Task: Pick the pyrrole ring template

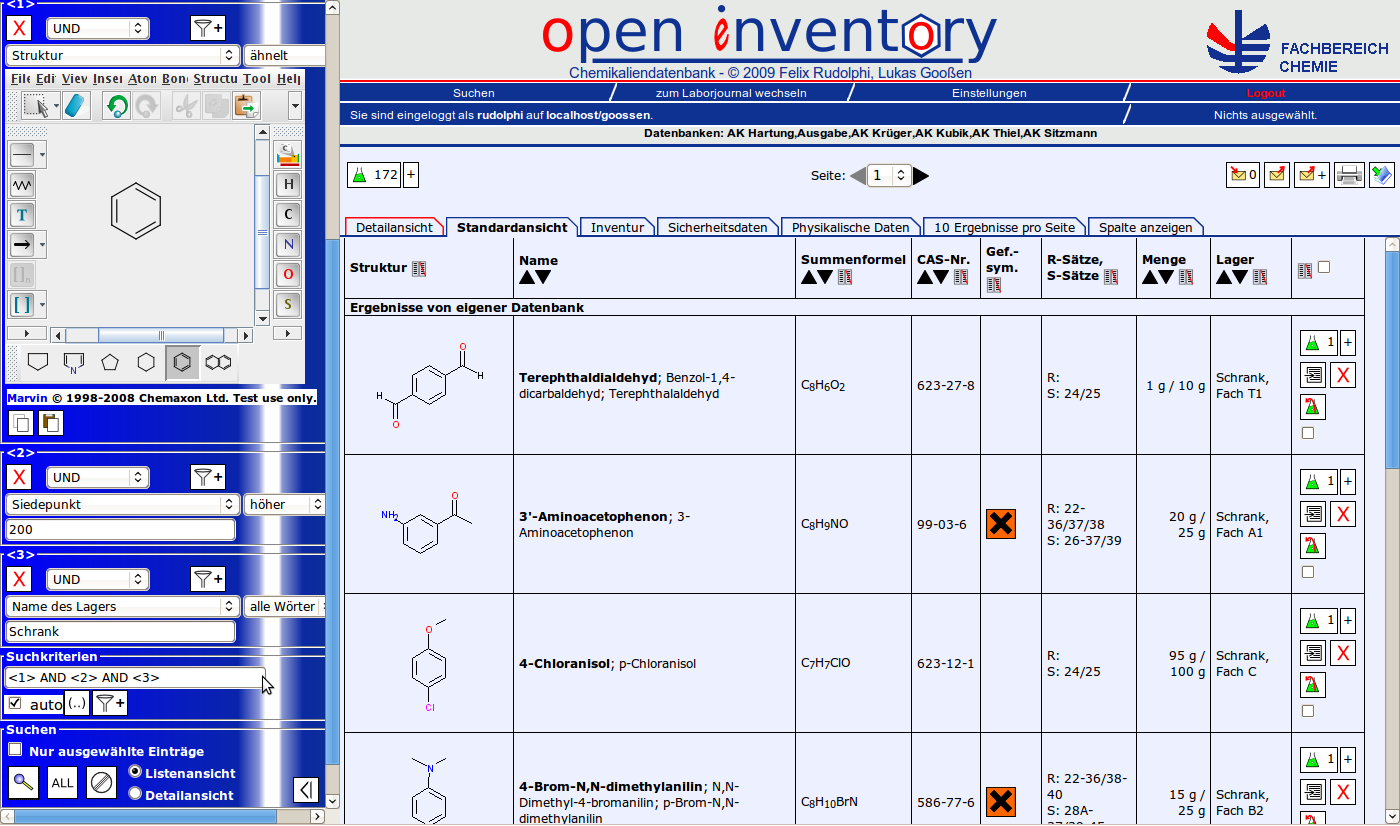Action: click(x=73, y=362)
